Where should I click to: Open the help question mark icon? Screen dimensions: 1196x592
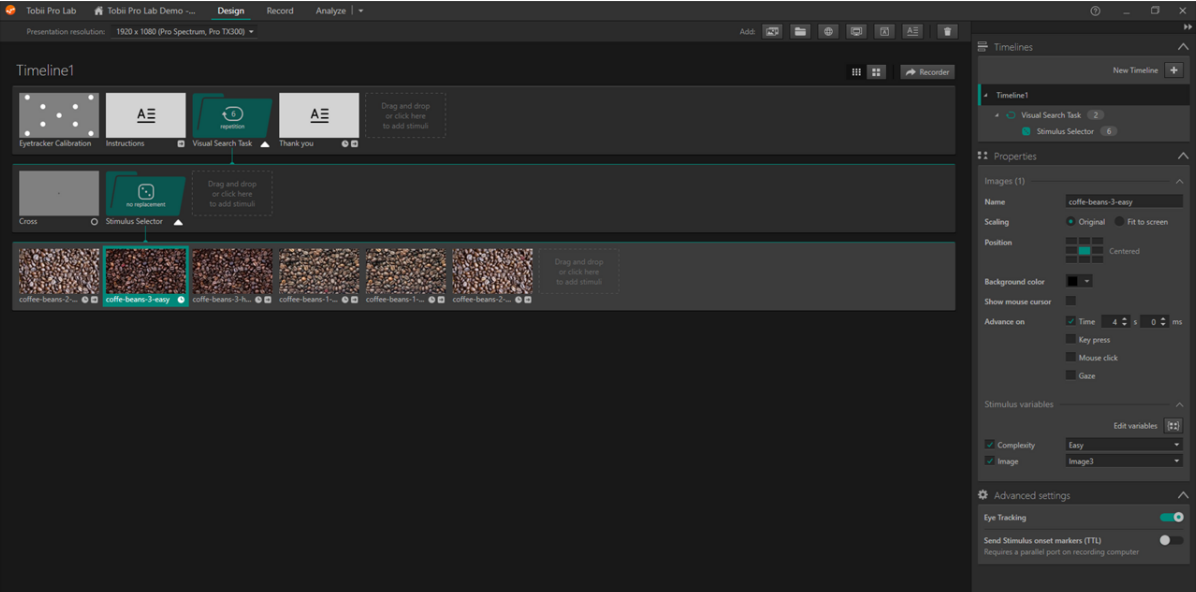tap(1095, 11)
